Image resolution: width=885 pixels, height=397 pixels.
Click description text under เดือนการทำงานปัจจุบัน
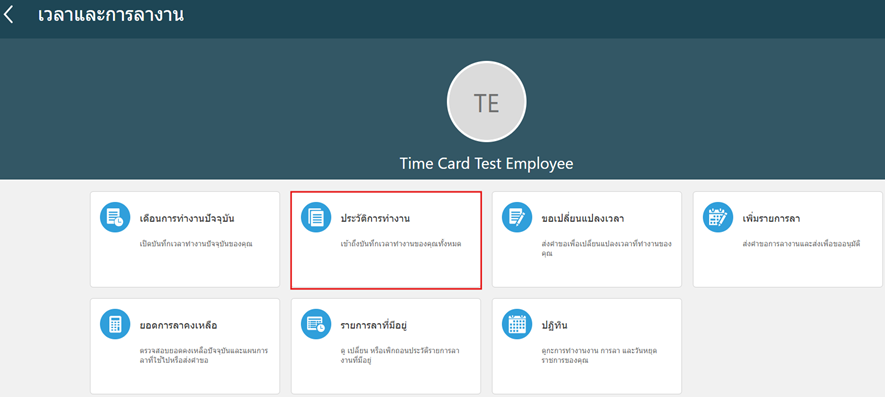tap(196, 244)
